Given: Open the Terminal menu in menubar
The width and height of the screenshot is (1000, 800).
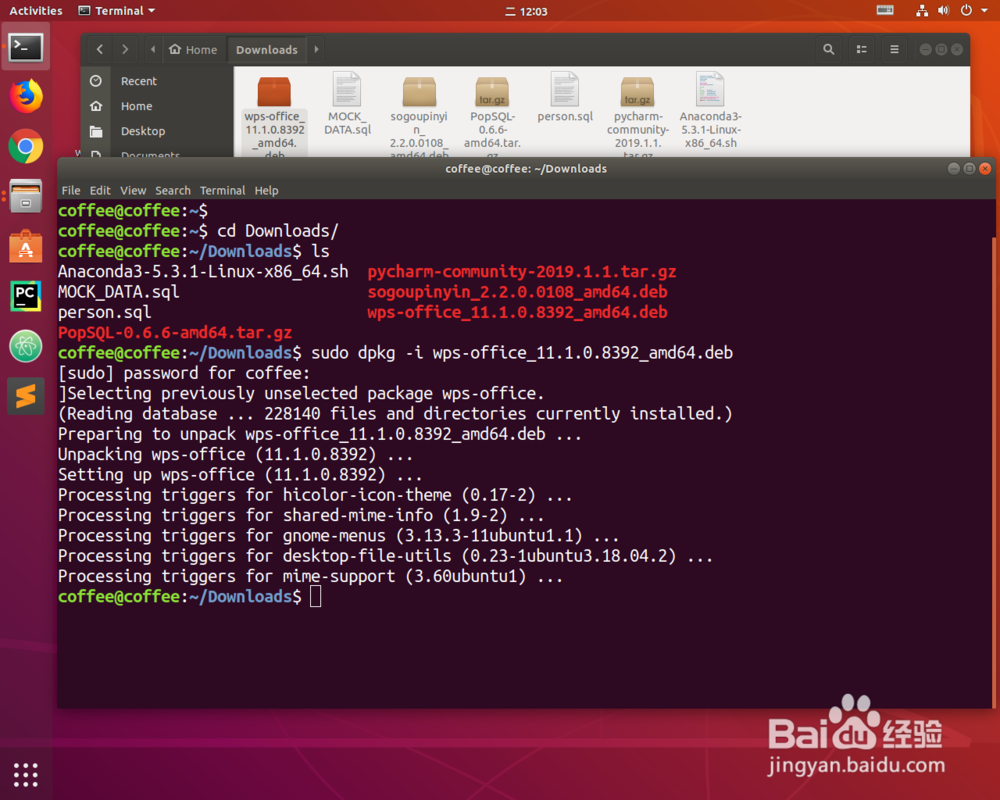Looking at the screenshot, I should click(223, 190).
